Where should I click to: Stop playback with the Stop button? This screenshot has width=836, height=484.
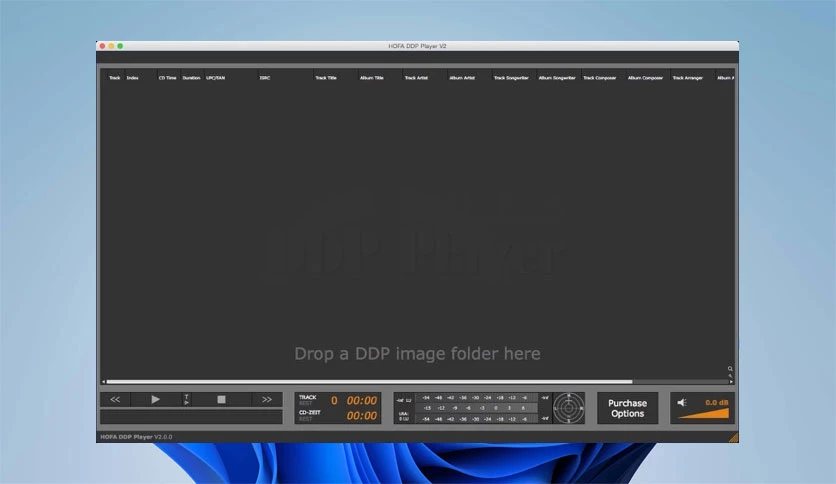(221, 399)
